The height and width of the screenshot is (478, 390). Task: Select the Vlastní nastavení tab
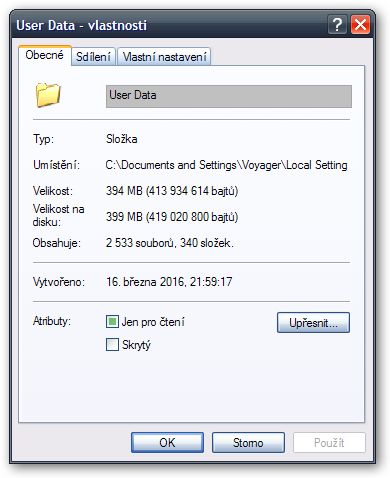(x=164, y=57)
